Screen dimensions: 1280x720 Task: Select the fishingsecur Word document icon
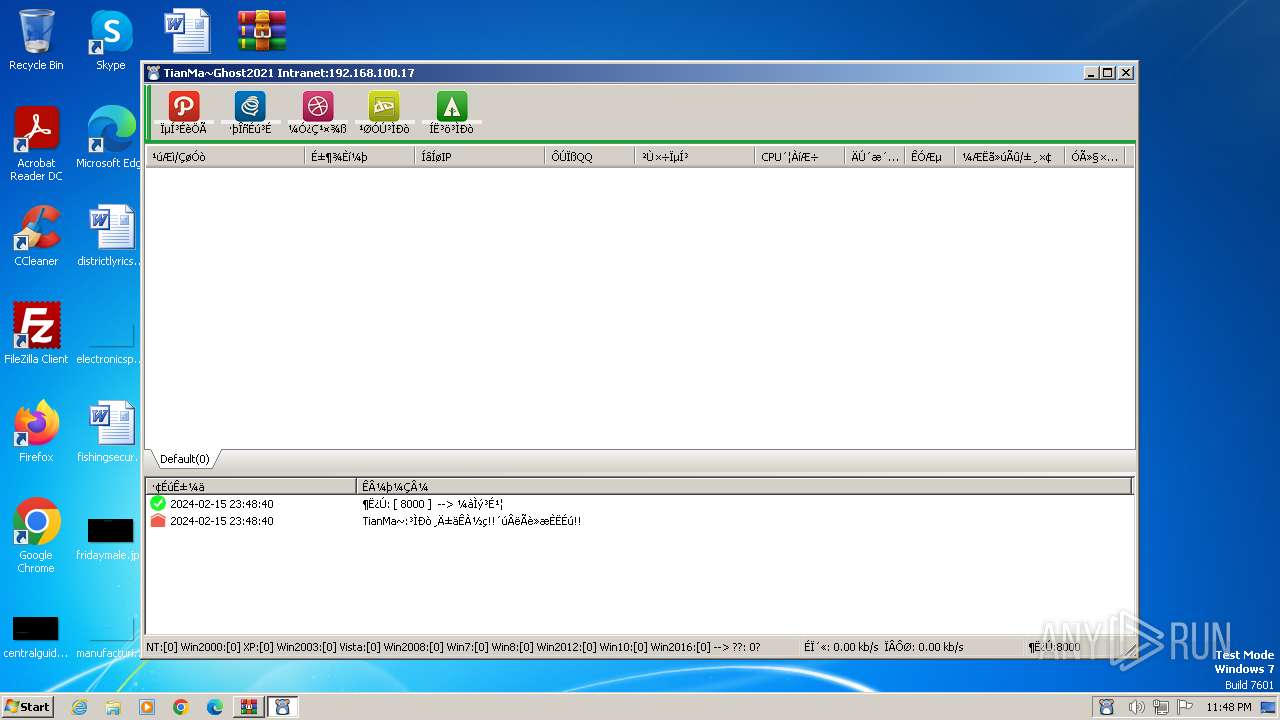(x=111, y=424)
